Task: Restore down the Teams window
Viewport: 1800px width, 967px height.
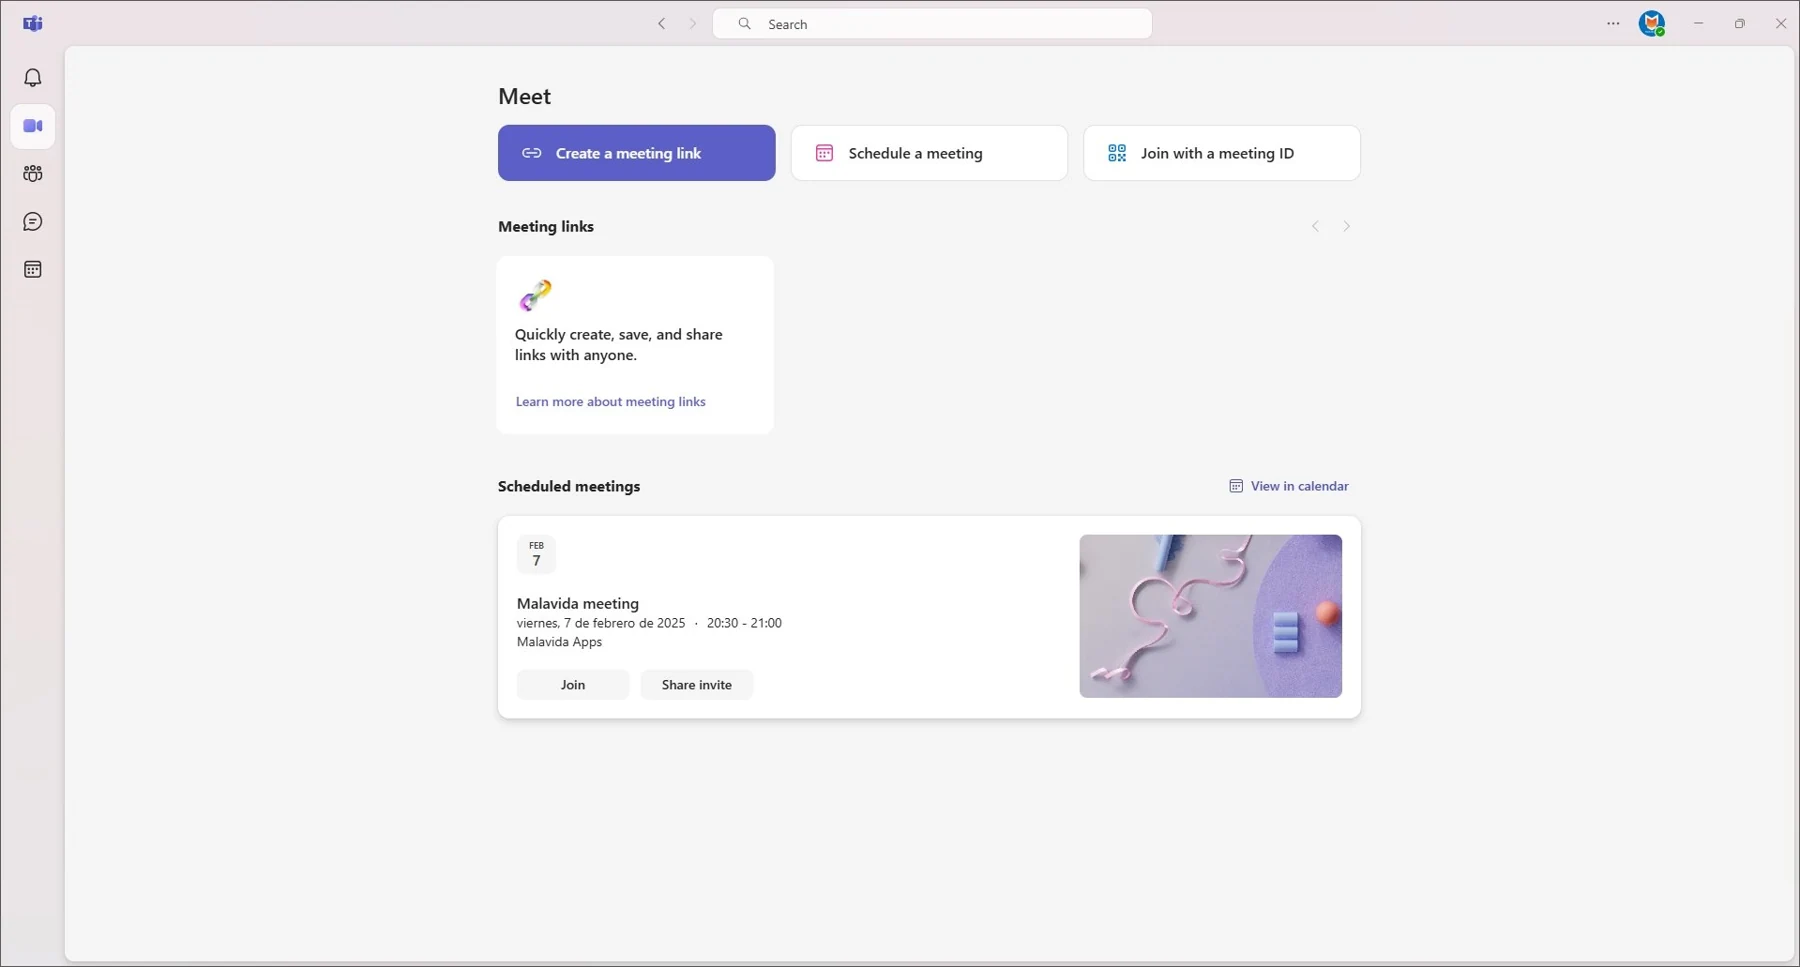Action: point(1740,24)
